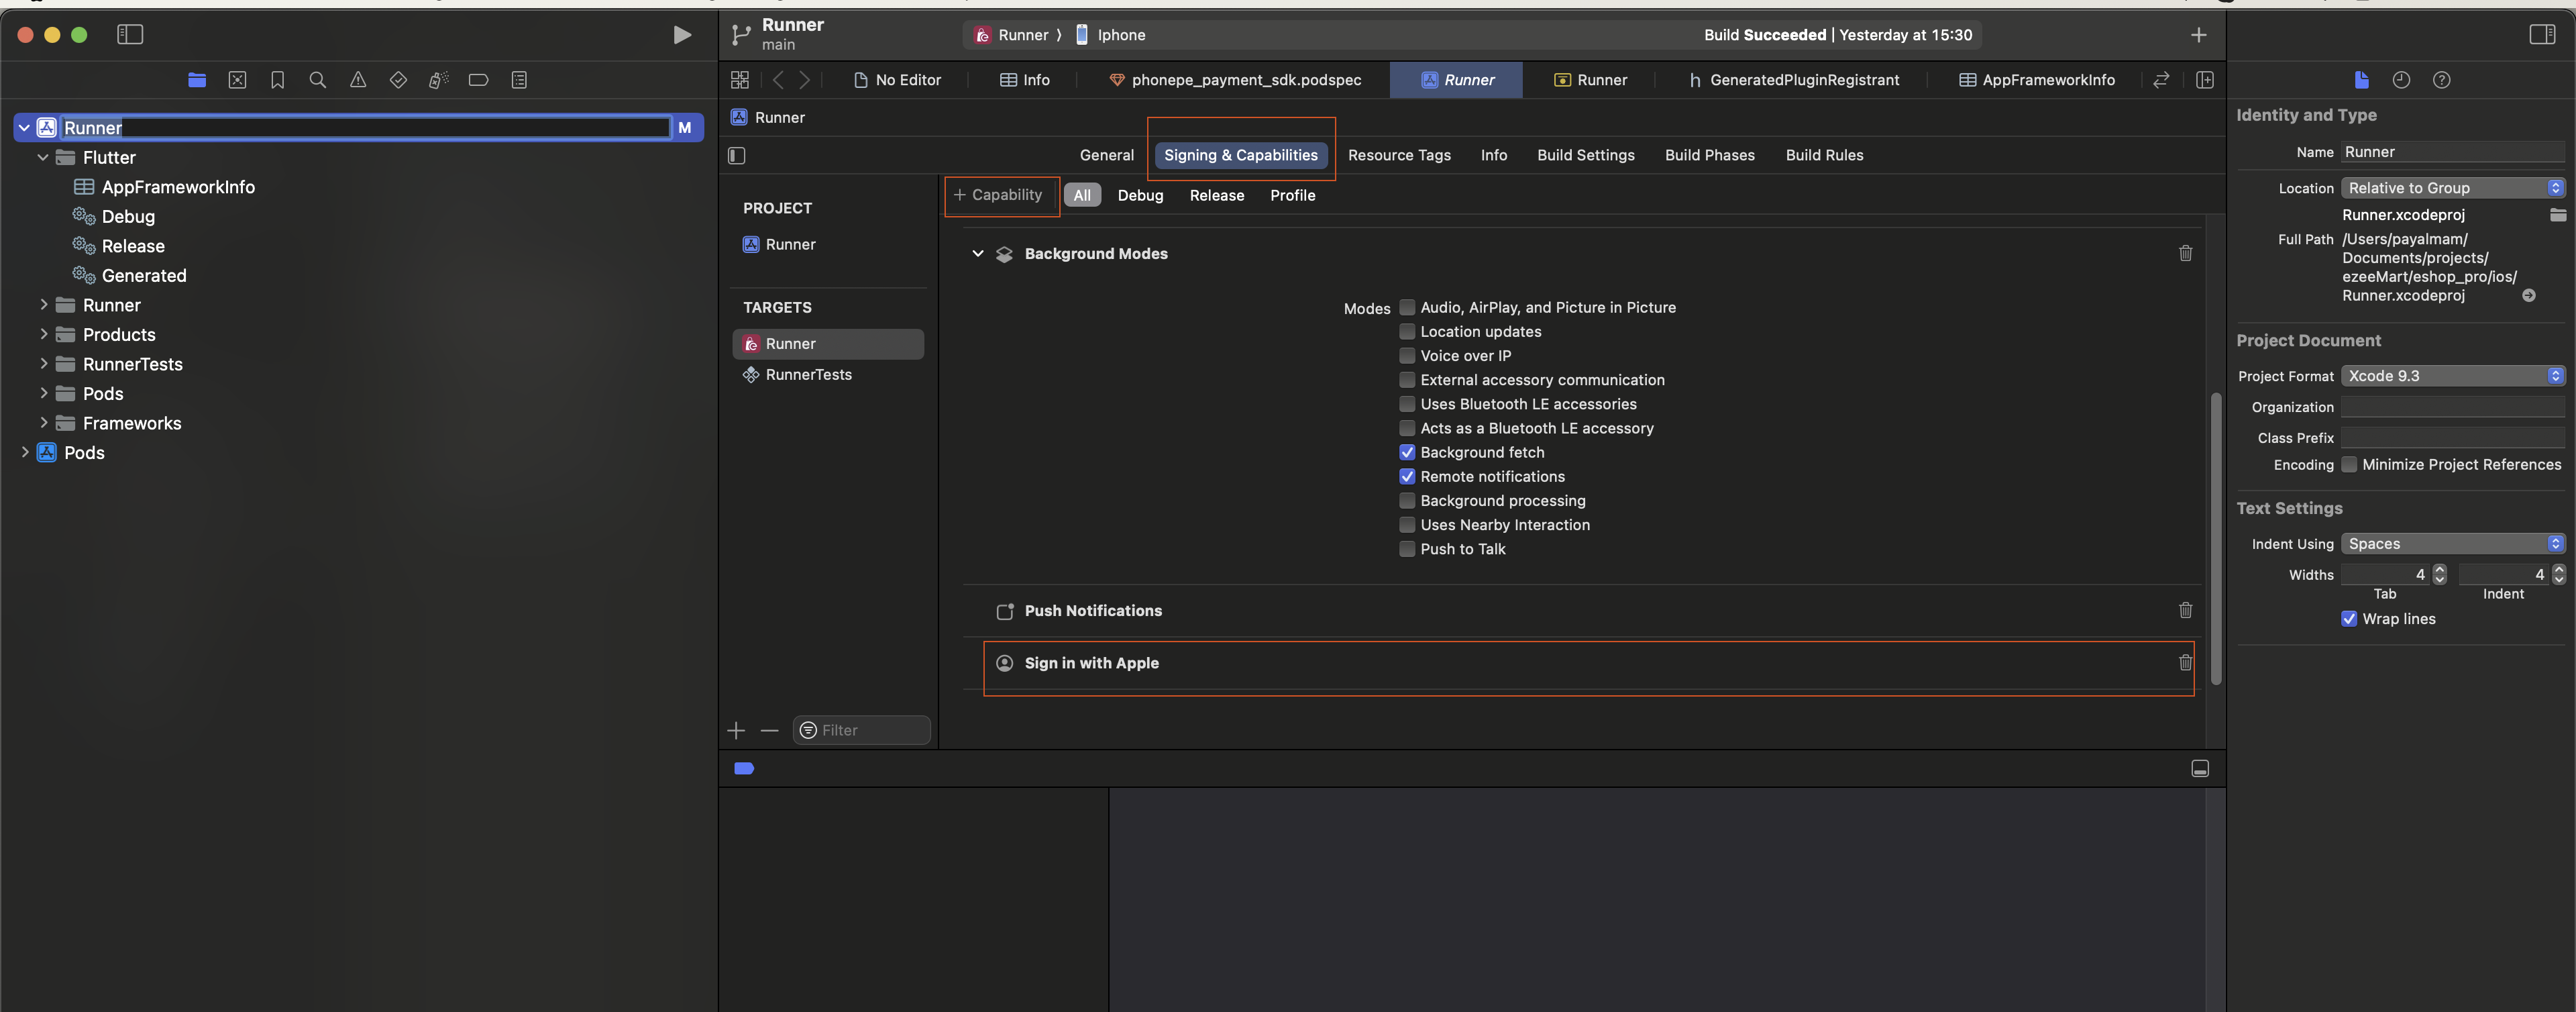The width and height of the screenshot is (2576, 1012).
Task: Open the Project navigator folder icon
Action: pos(197,80)
